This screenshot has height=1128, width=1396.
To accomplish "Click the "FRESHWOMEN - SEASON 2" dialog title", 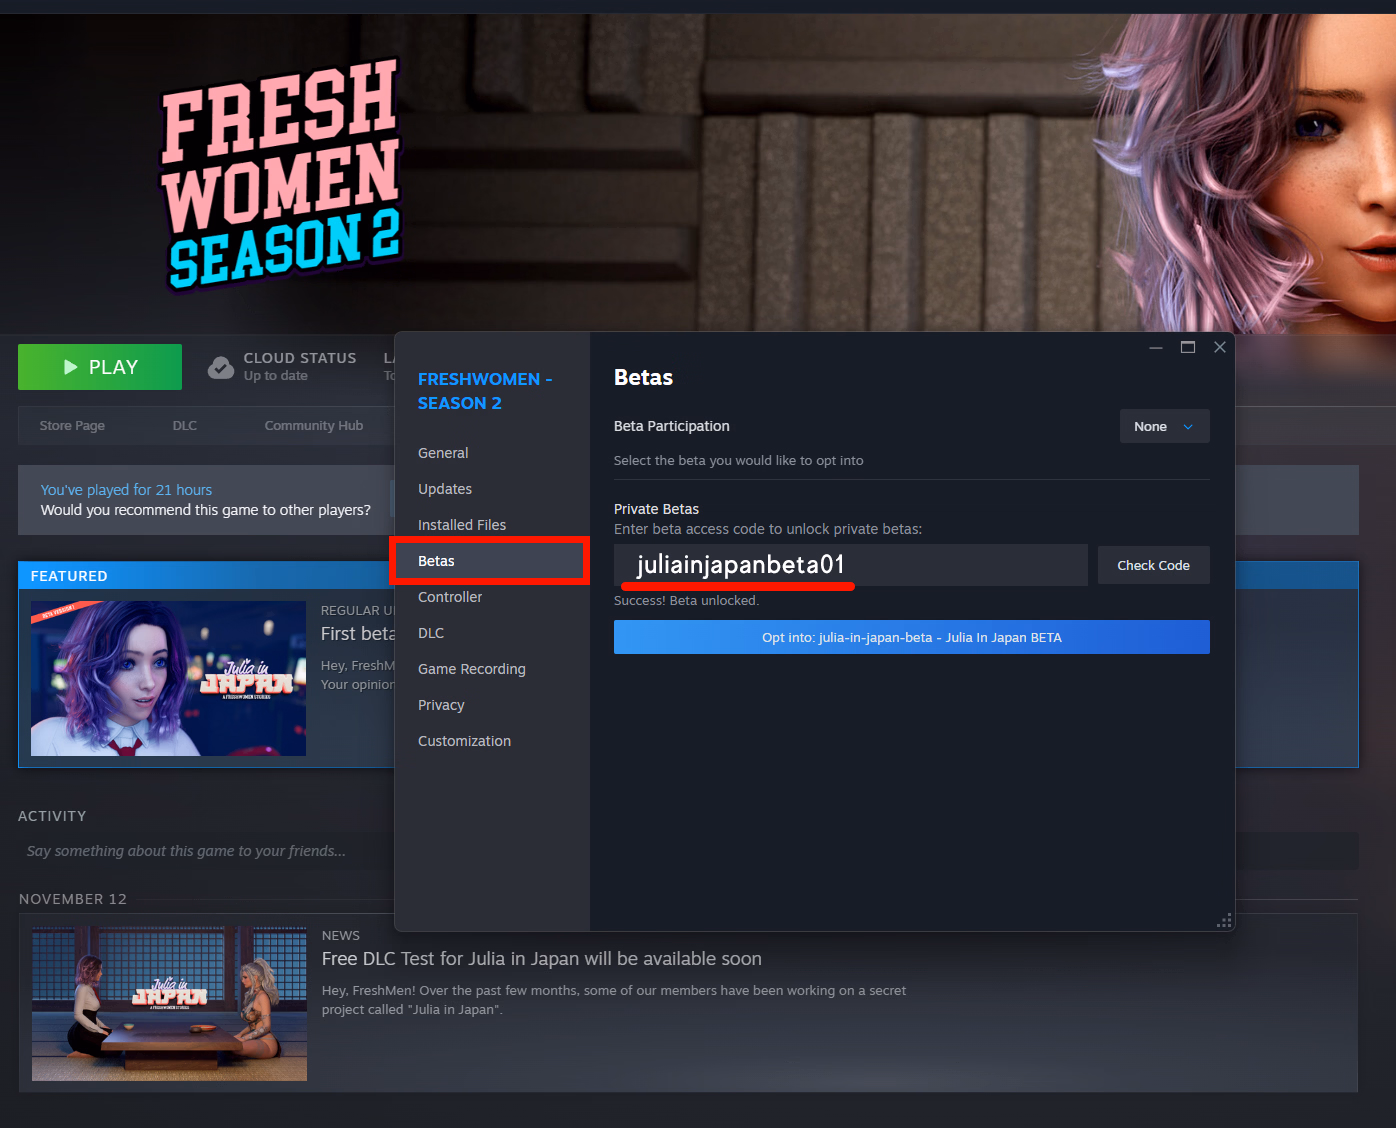I will coord(485,391).
